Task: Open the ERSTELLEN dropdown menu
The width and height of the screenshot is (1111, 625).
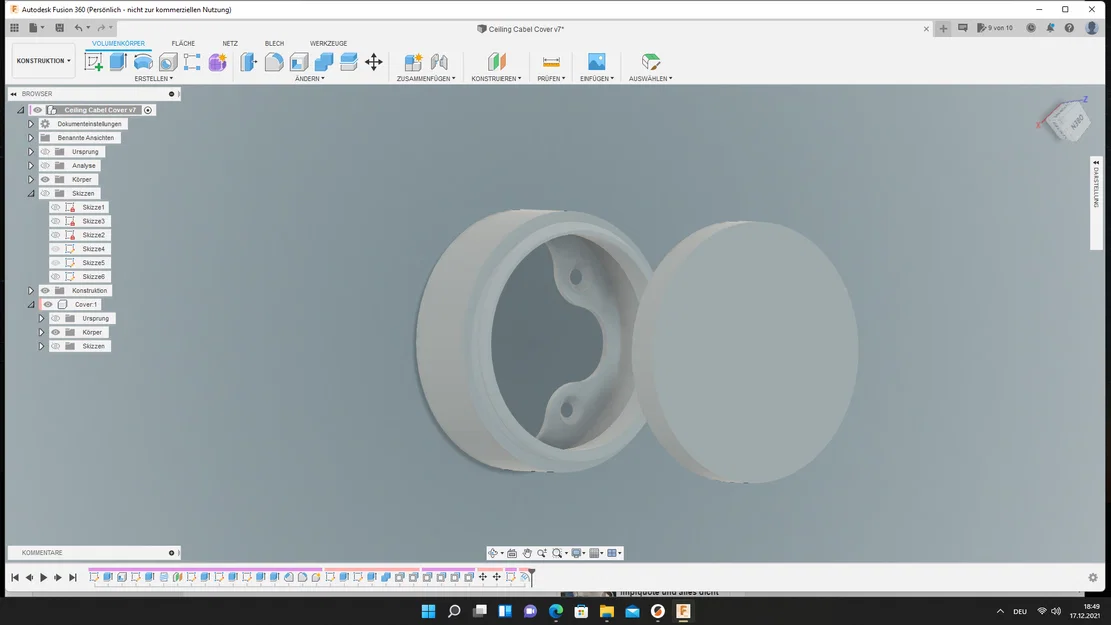Action: coord(154,79)
